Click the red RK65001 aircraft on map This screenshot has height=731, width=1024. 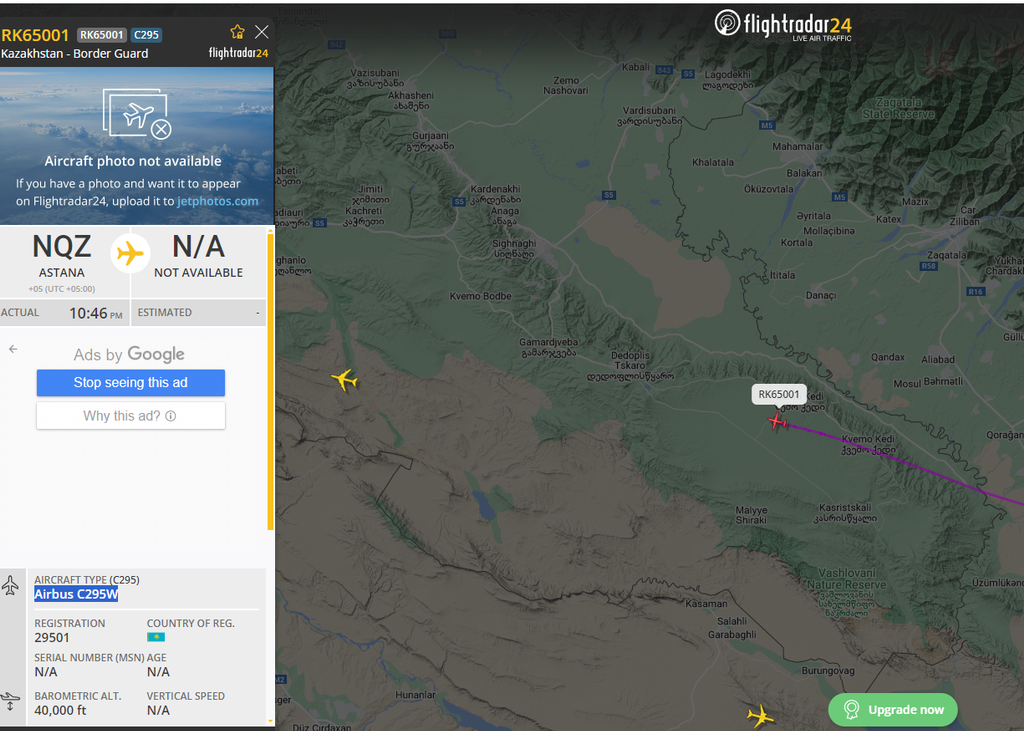coord(777,422)
